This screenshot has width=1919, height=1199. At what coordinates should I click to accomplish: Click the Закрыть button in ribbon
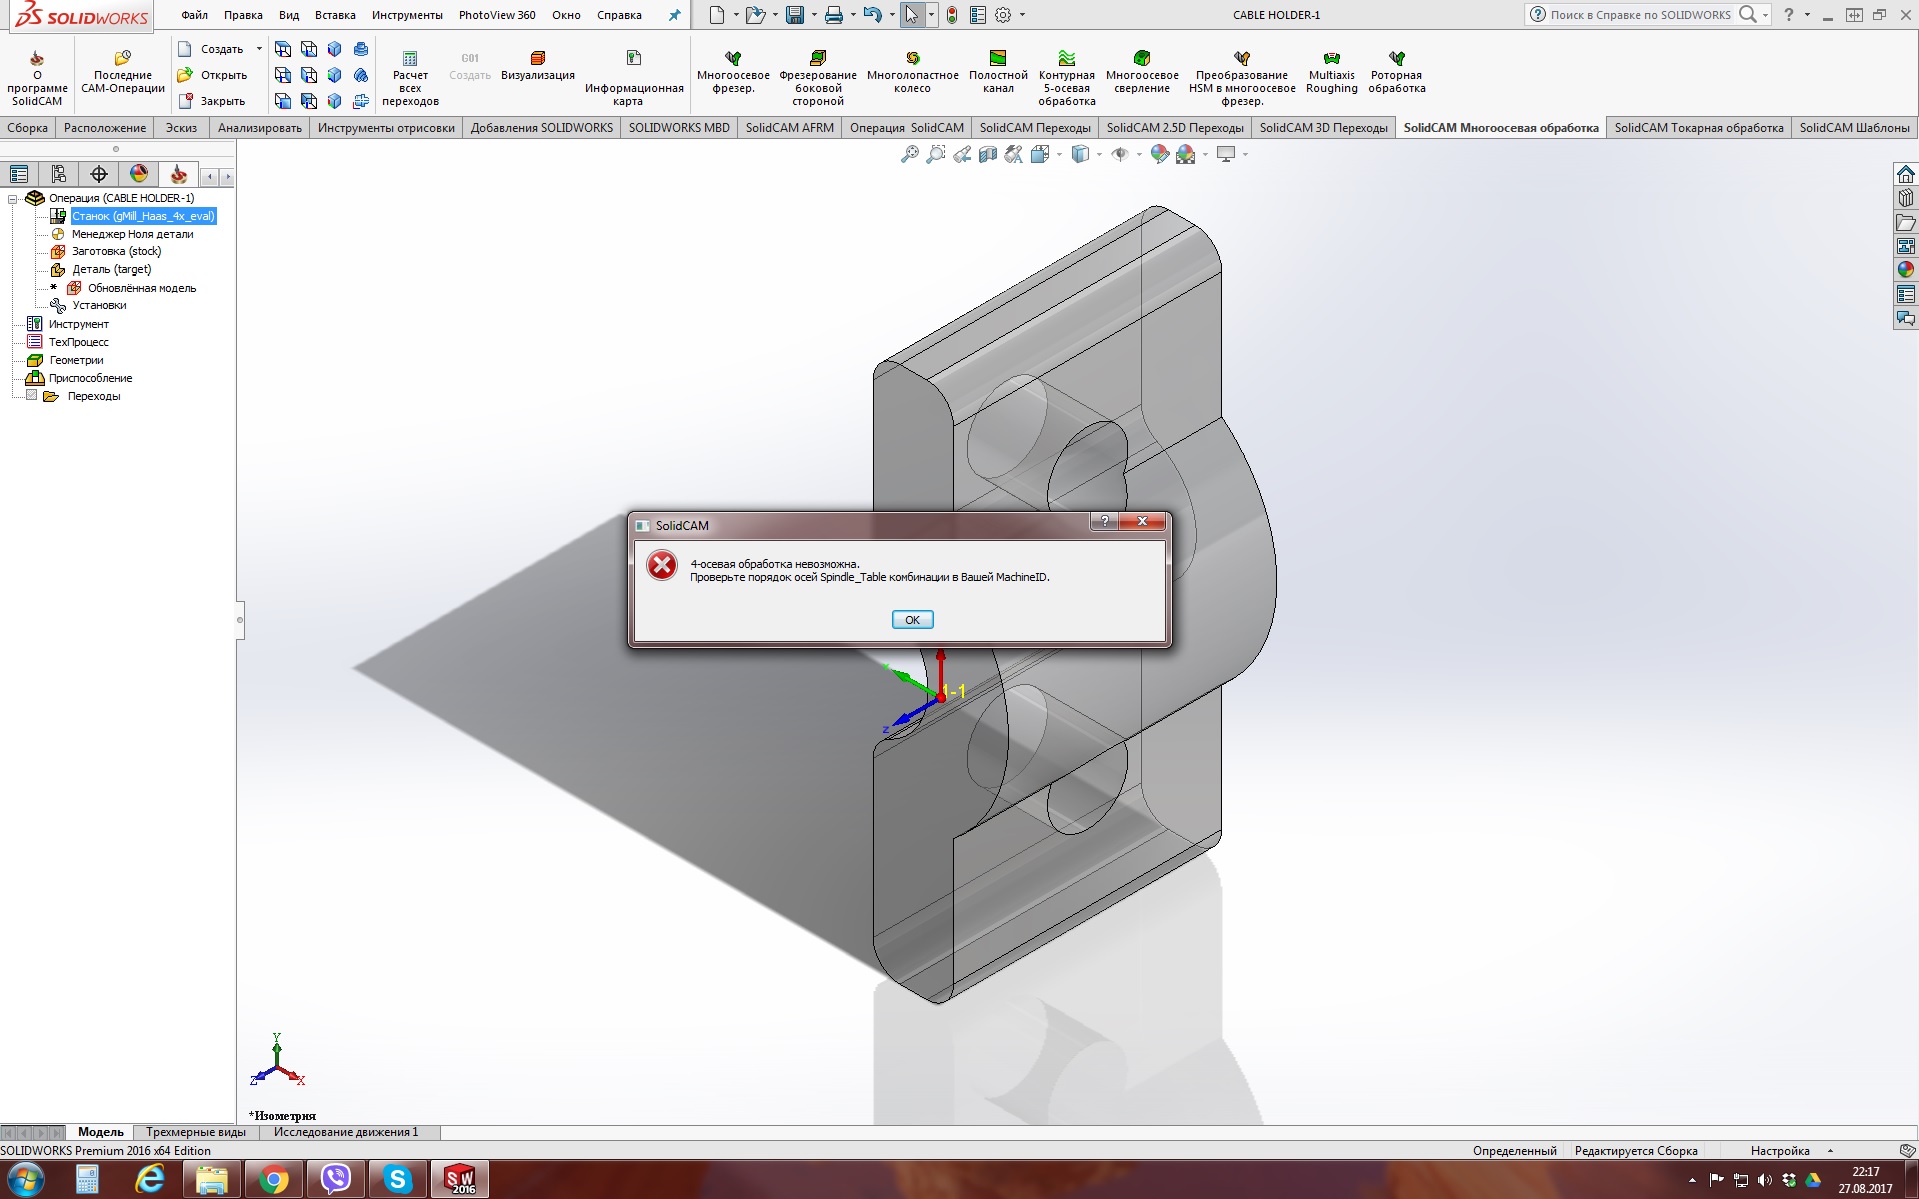click(212, 101)
